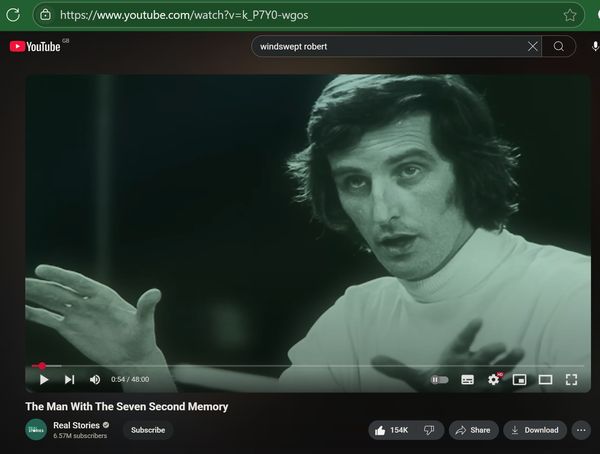600x454 pixels.
Task: Skip to the next video
Action: pyautogui.click(x=69, y=379)
